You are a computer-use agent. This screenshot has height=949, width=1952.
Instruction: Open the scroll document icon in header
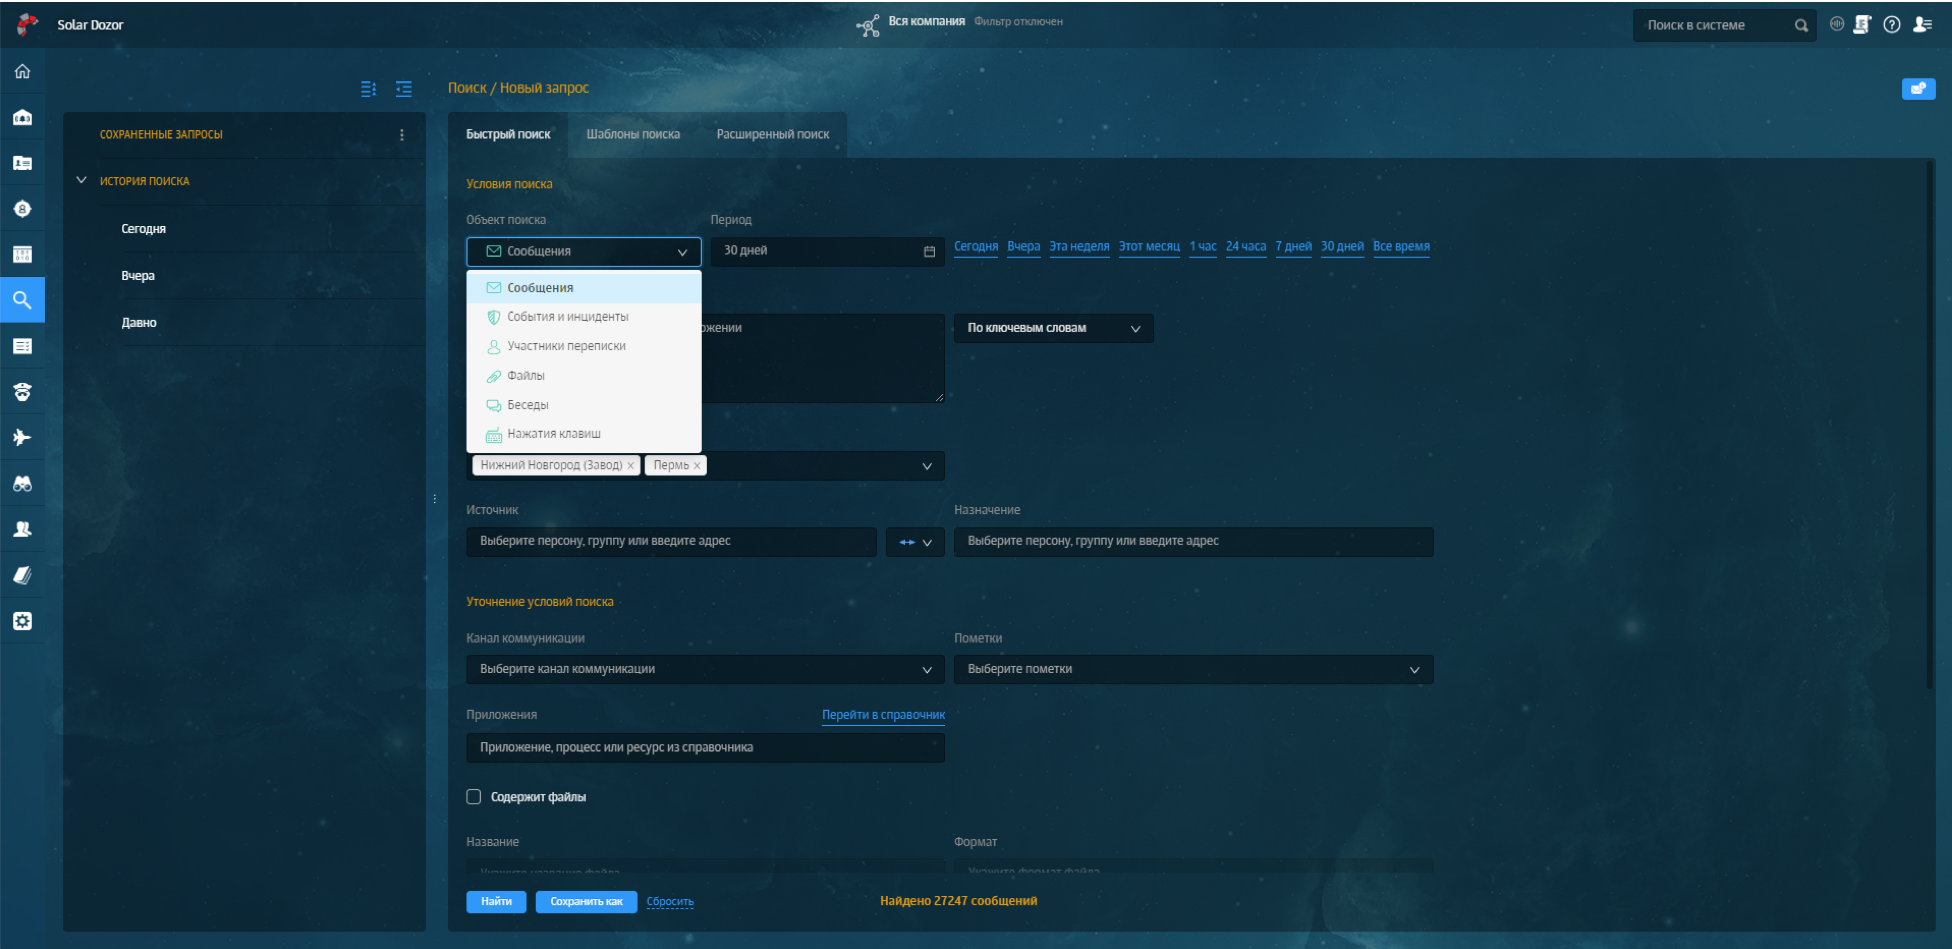tap(1862, 24)
